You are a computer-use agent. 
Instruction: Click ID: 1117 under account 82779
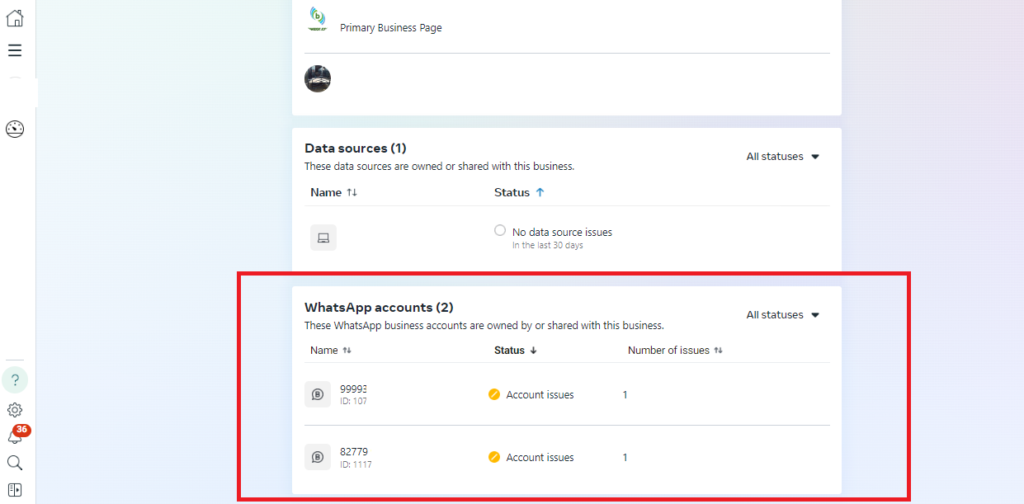click(x=356, y=465)
